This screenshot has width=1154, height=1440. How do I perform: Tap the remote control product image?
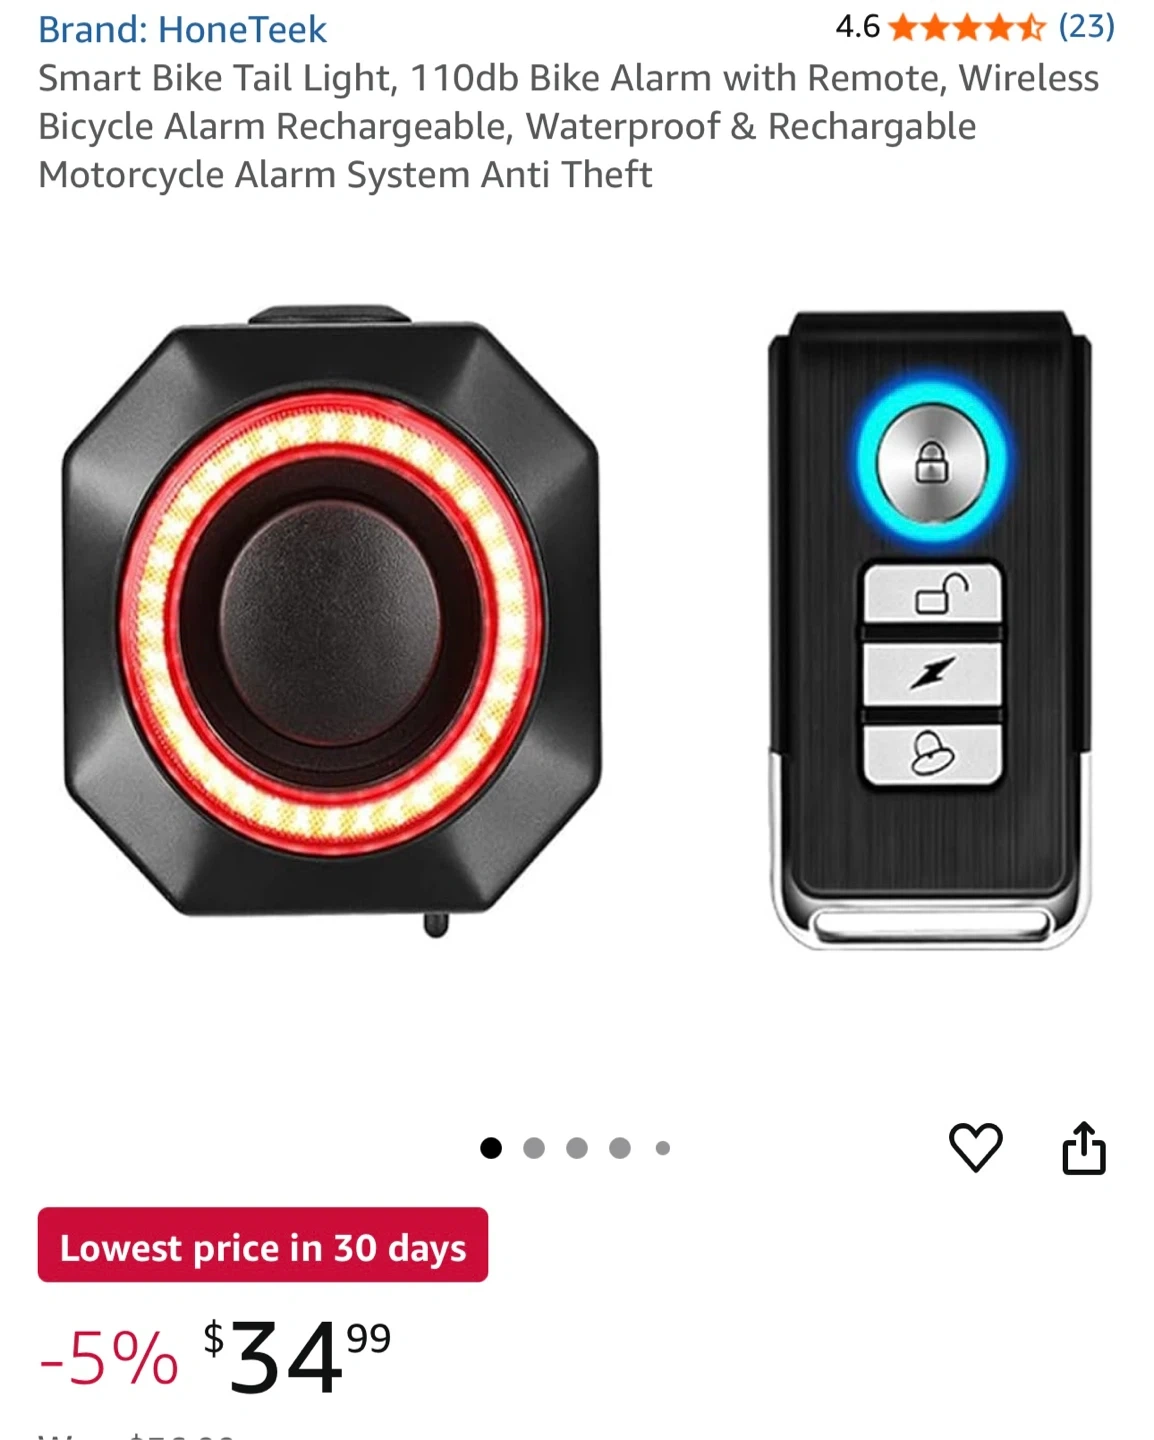[x=930, y=630]
